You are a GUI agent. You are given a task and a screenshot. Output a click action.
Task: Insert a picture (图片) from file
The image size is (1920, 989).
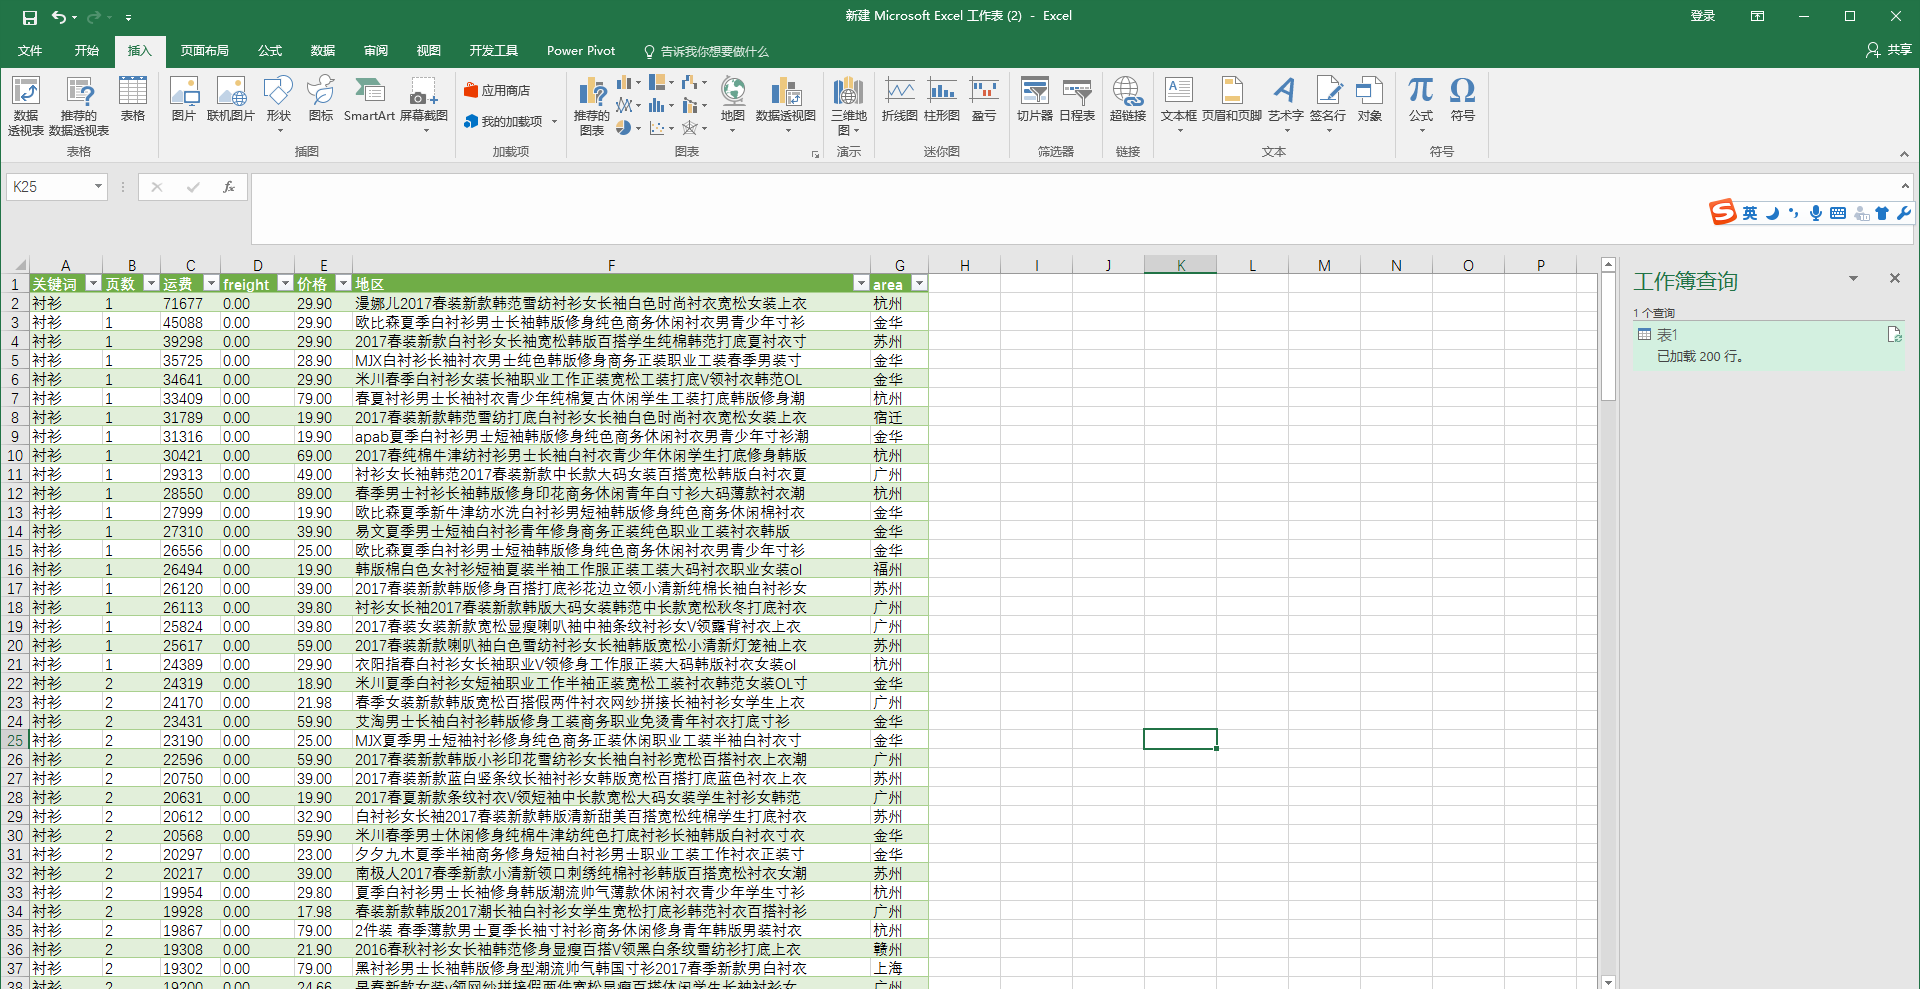[x=184, y=100]
